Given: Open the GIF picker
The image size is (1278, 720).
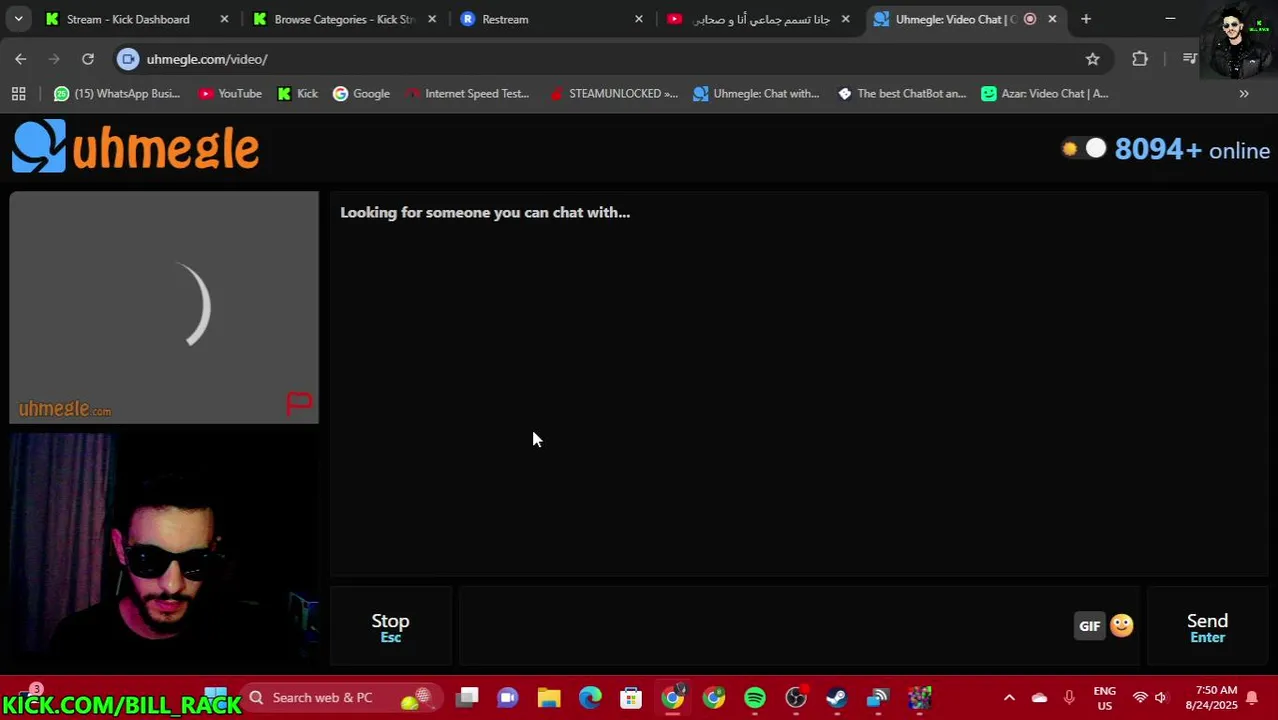Looking at the screenshot, I should (x=1089, y=626).
